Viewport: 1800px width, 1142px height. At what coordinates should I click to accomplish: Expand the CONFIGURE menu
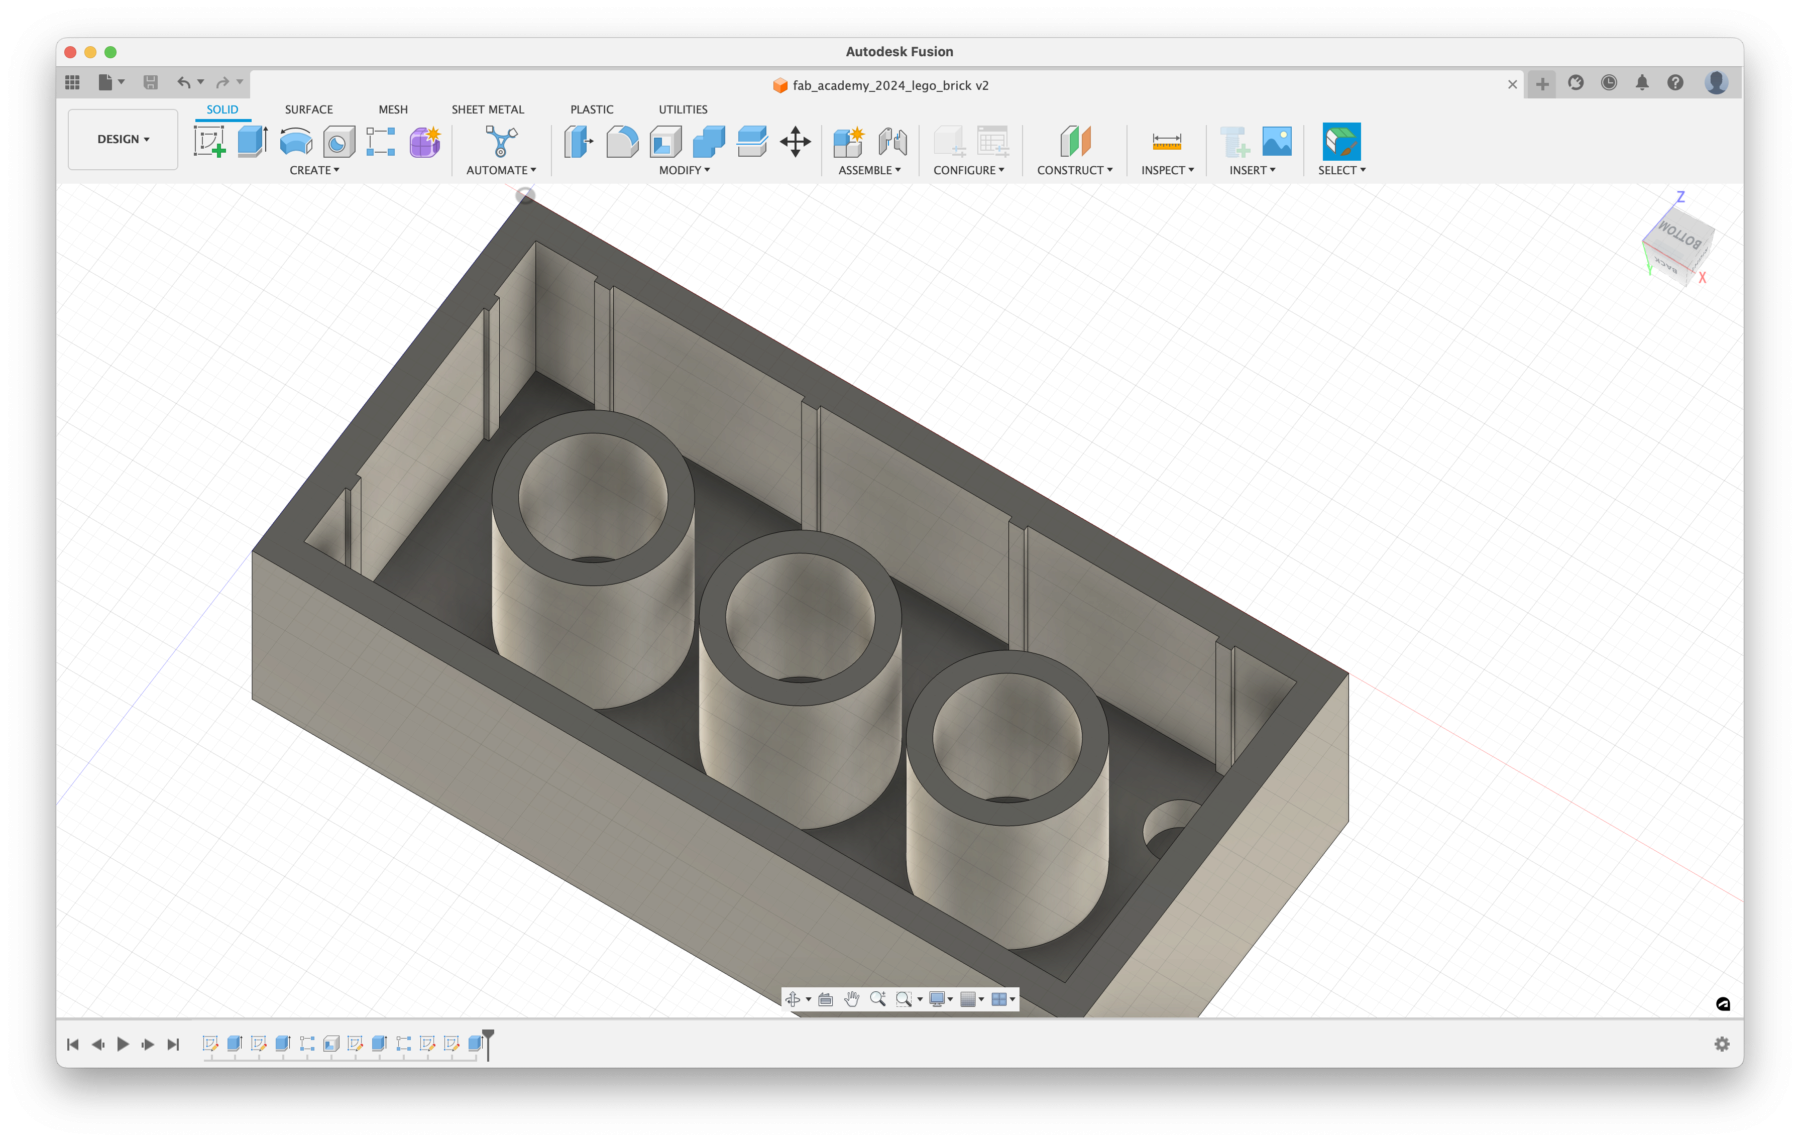[969, 170]
